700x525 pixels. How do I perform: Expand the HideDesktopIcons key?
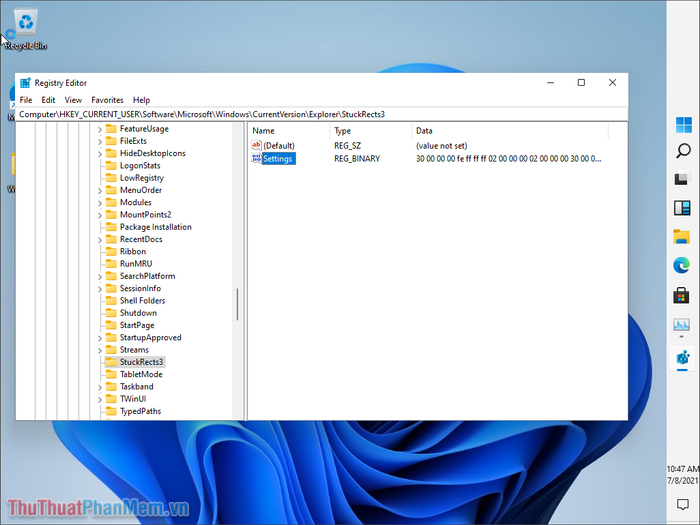tap(100, 154)
